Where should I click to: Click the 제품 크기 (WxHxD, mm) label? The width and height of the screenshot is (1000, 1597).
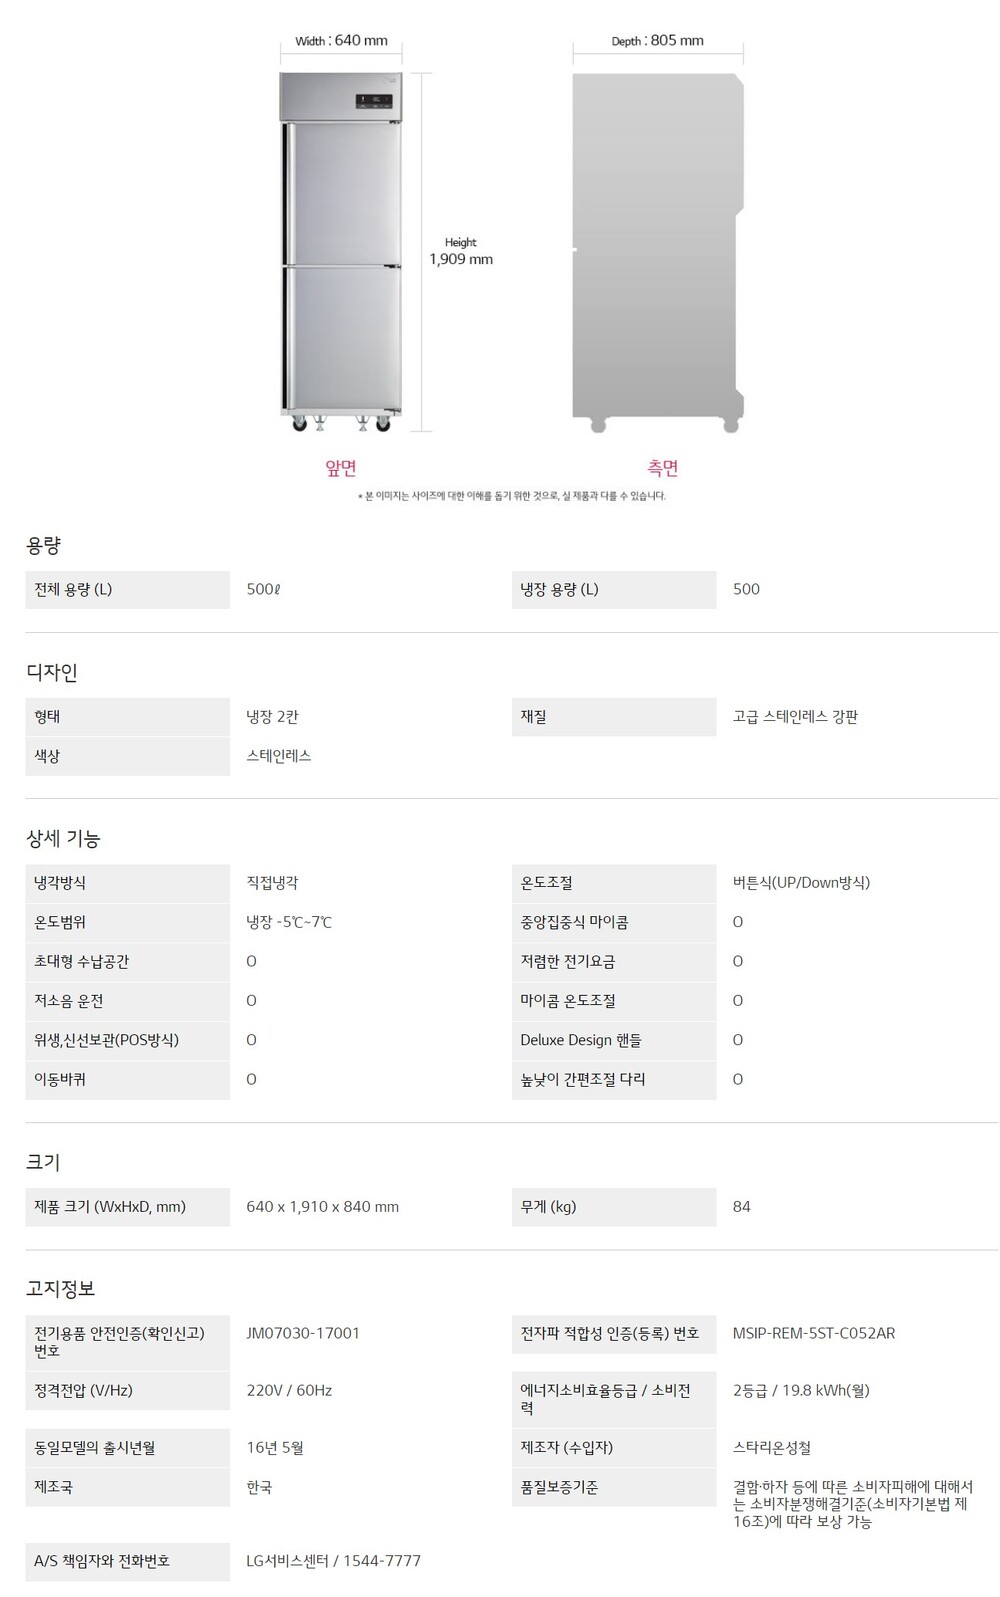tap(127, 1207)
